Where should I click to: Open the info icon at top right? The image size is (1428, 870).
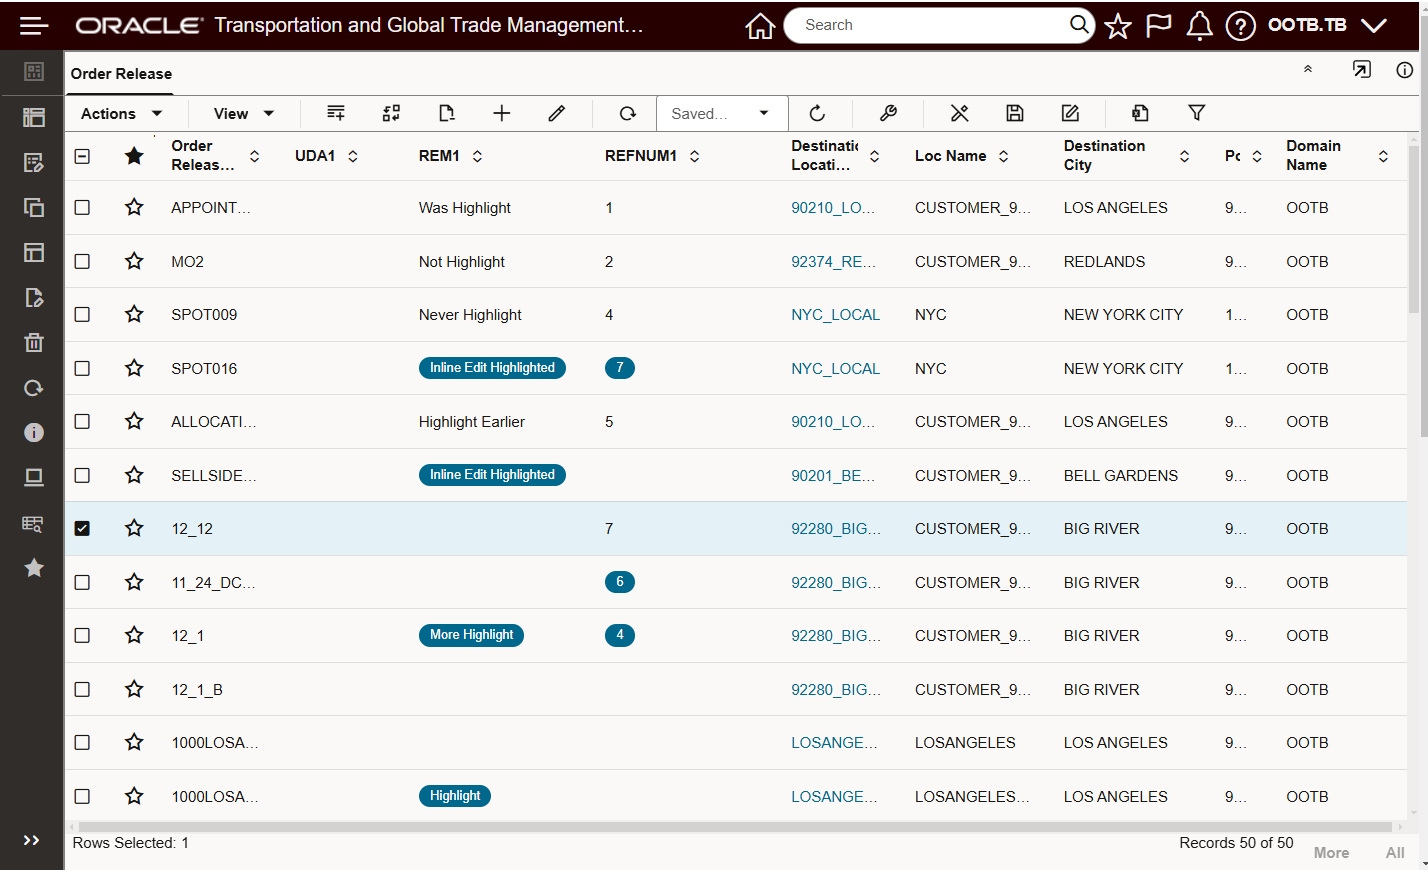[1404, 69]
